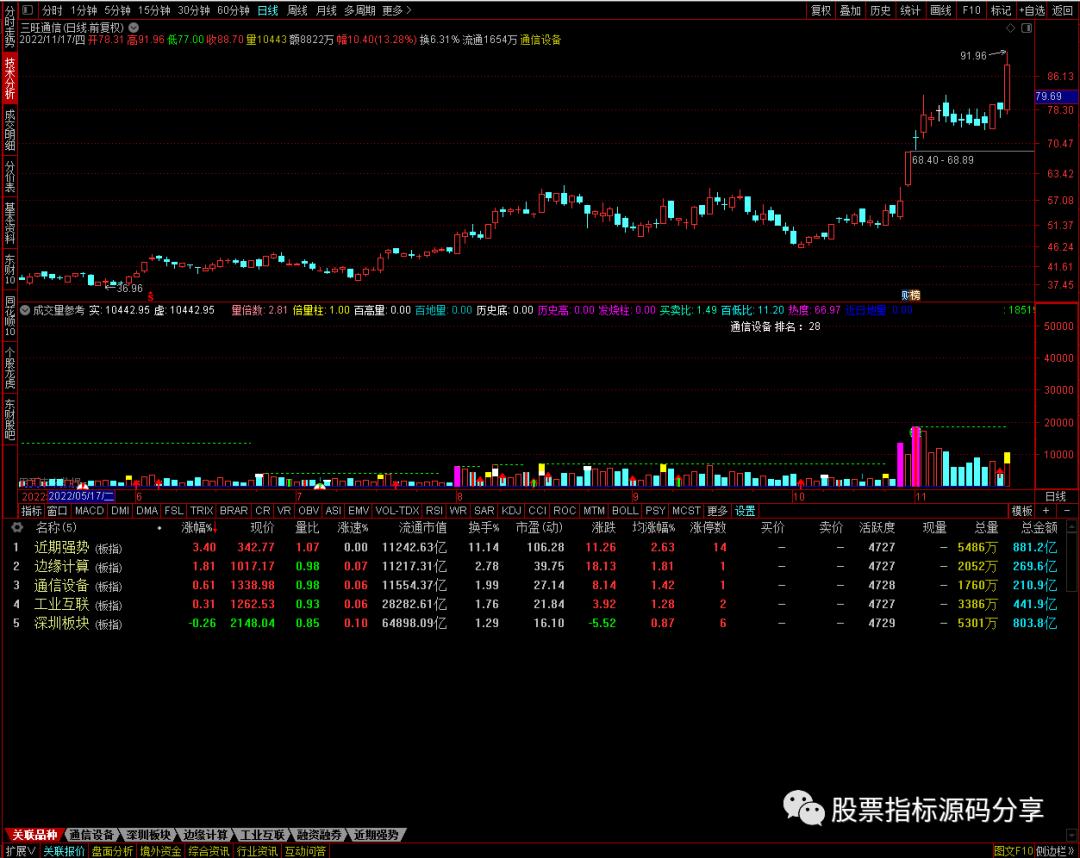Open the 统计 statistics tool
The width and height of the screenshot is (1080, 858).
[911, 10]
